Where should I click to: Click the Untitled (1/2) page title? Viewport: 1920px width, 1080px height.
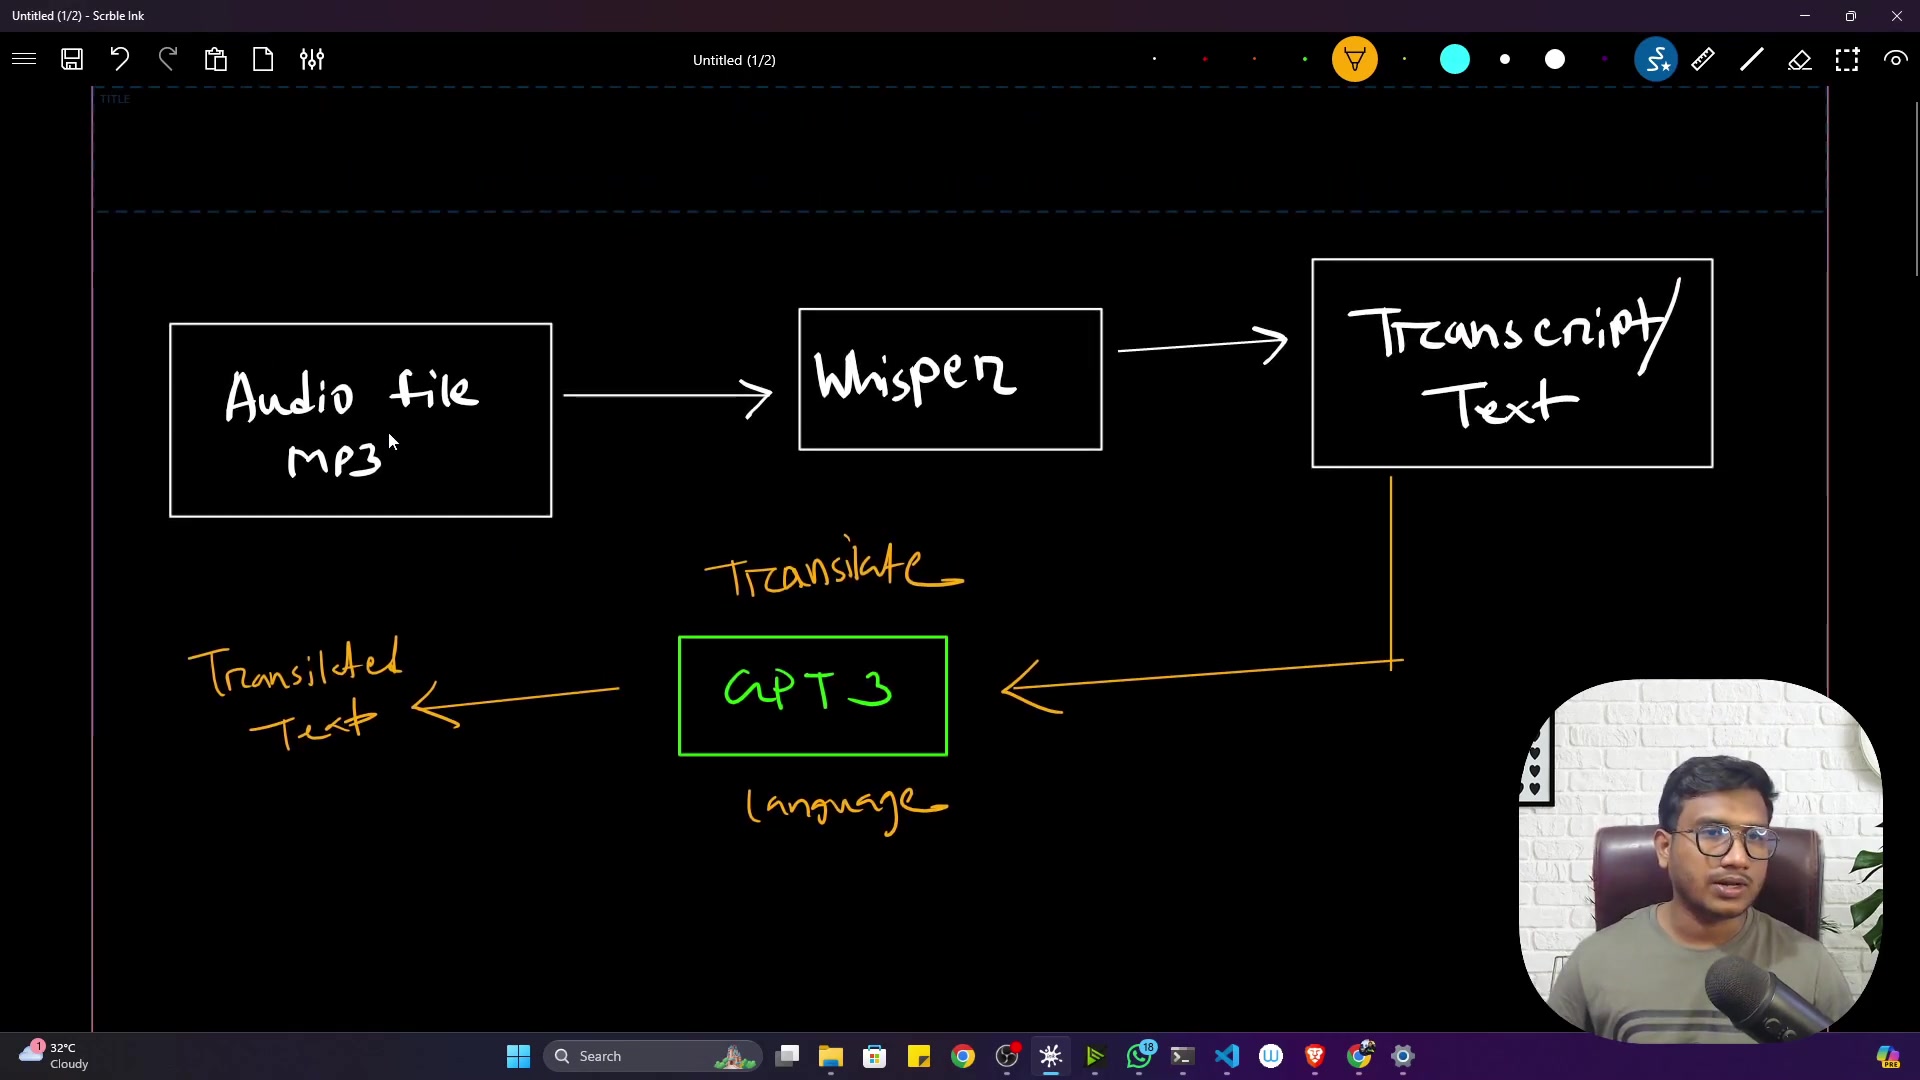pos(734,60)
